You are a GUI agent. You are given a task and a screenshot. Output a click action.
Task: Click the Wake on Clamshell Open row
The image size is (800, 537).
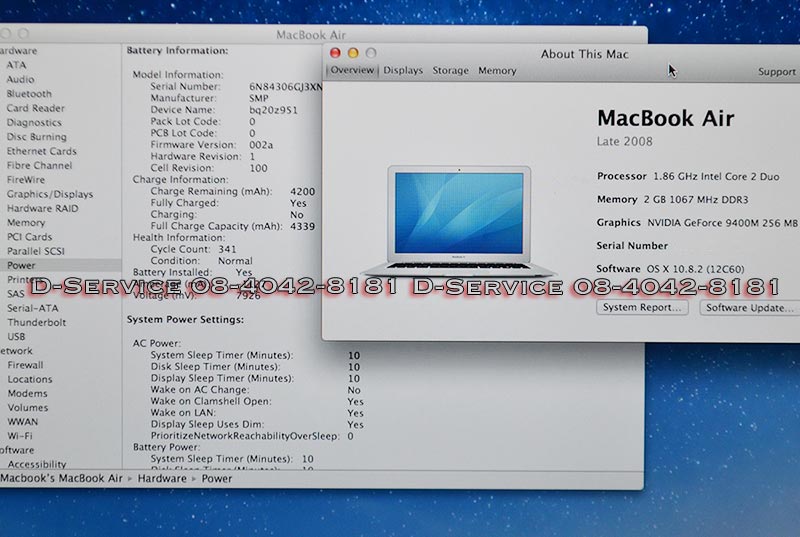coord(257,401)
